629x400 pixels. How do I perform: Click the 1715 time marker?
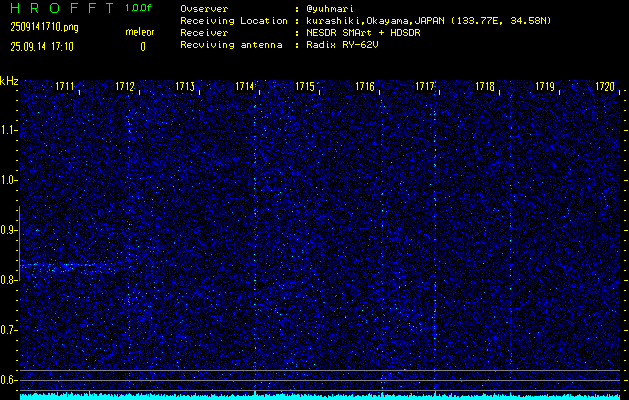pyautogui.click(x=305, y=86)
